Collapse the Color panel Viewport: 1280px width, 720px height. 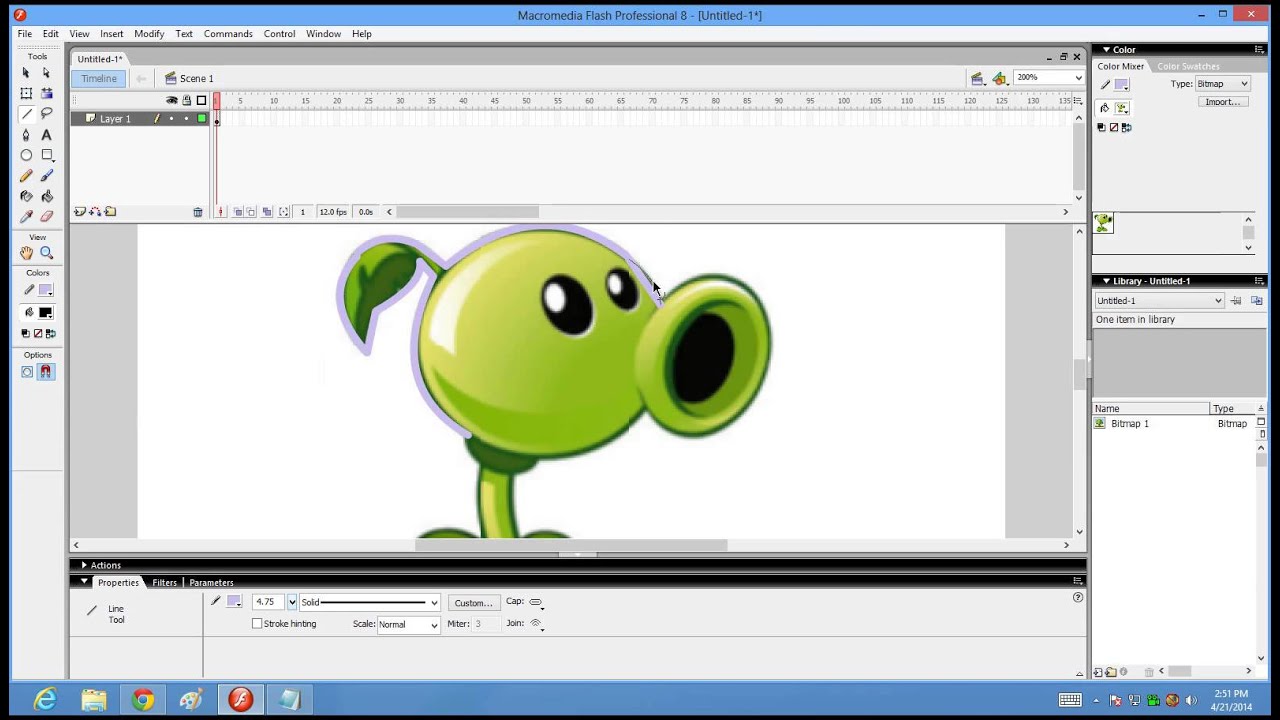[1106, 49]
